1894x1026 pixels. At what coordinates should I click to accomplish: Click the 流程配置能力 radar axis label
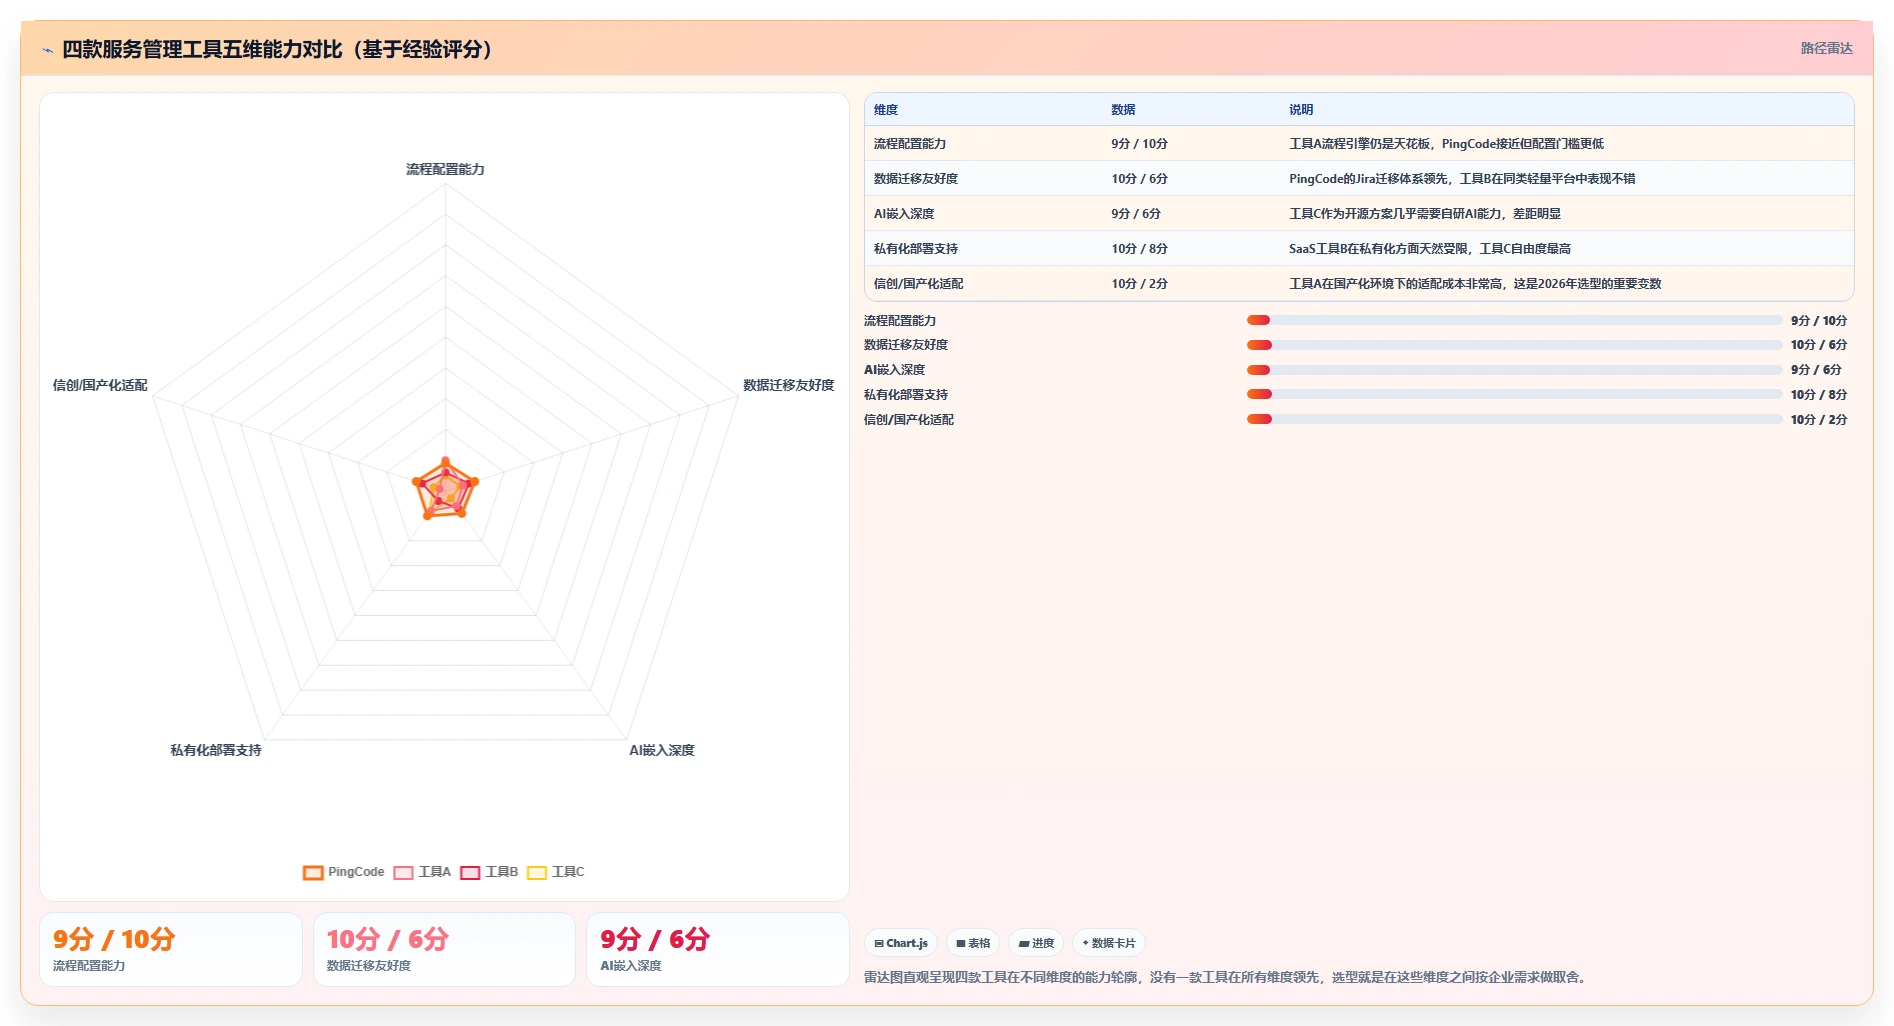(445, 169)
